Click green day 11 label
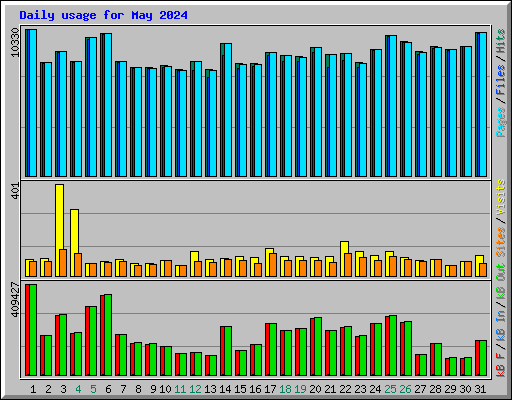512x400 pixels. coord(180,389)
